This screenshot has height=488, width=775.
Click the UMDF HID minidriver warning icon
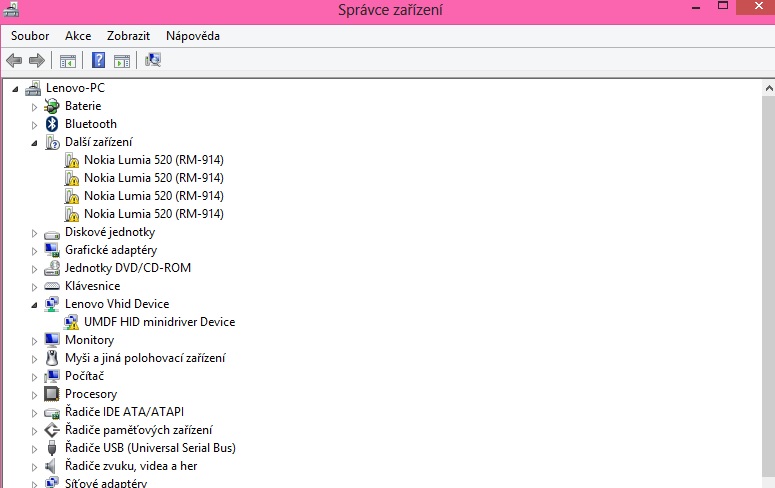(x=72, y=322)
